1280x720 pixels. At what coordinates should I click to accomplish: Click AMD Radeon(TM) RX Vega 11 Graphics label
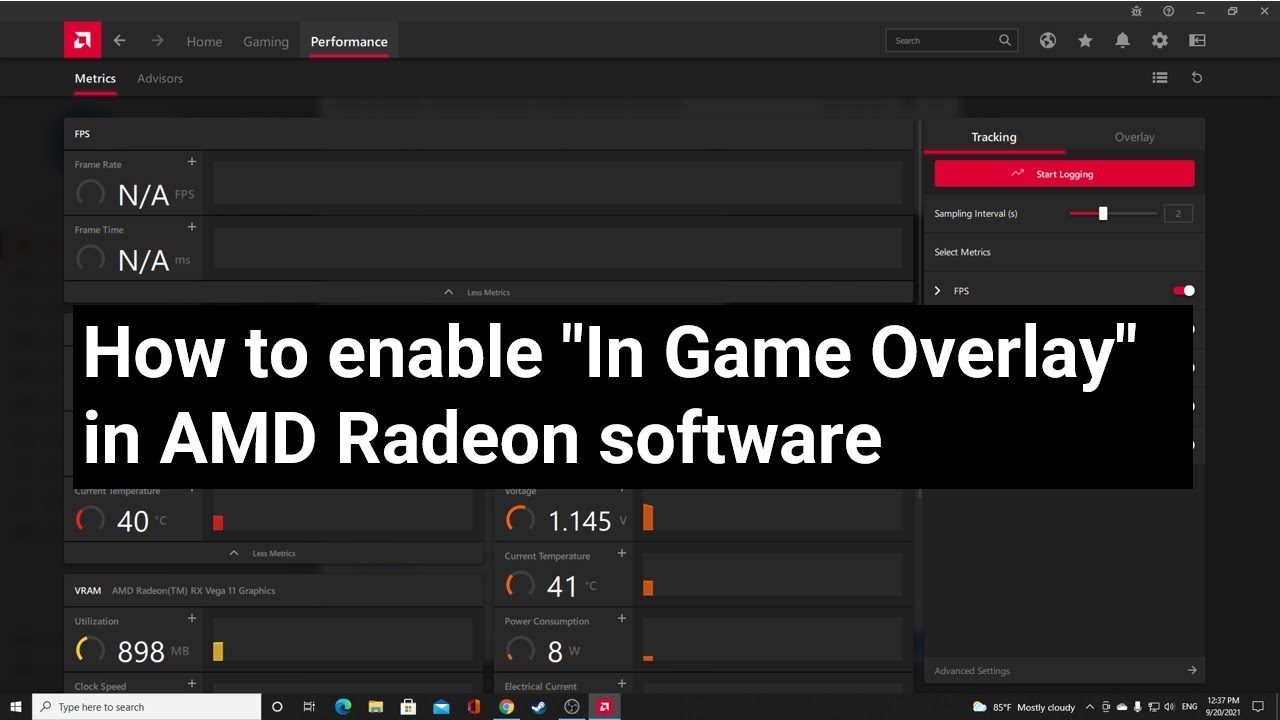(x=193, y=591)
